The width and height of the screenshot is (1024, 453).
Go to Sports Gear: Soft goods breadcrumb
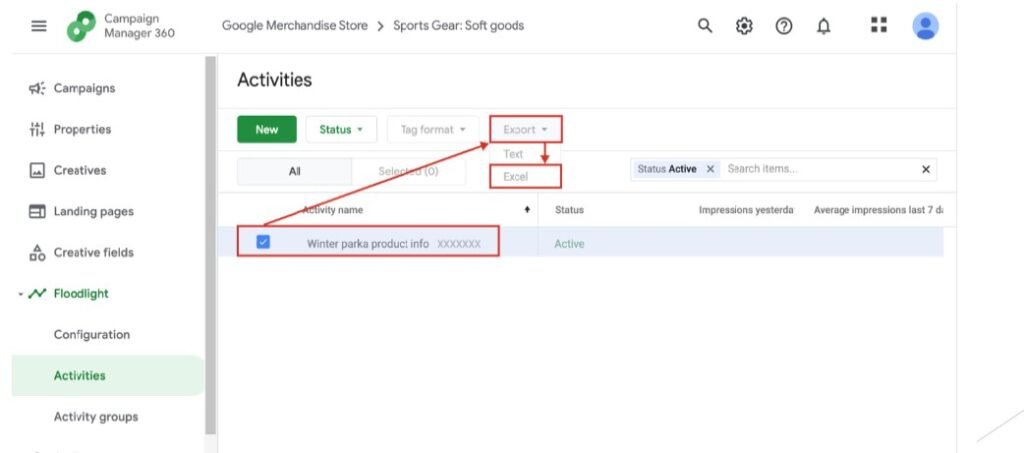(x=458, y=26)
